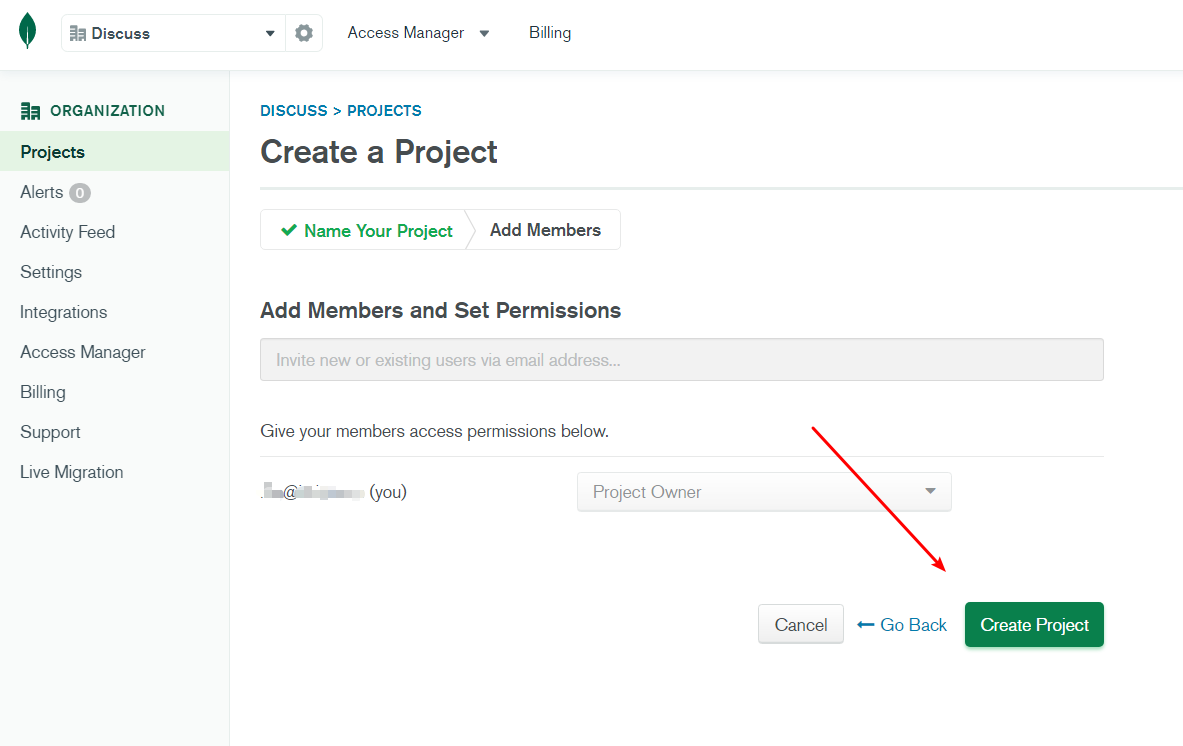The height and width of the screenshot is (746, 1183).
Task: Select Projects in the sidebar
Action: pyautogui.click(x=52, y=151)
